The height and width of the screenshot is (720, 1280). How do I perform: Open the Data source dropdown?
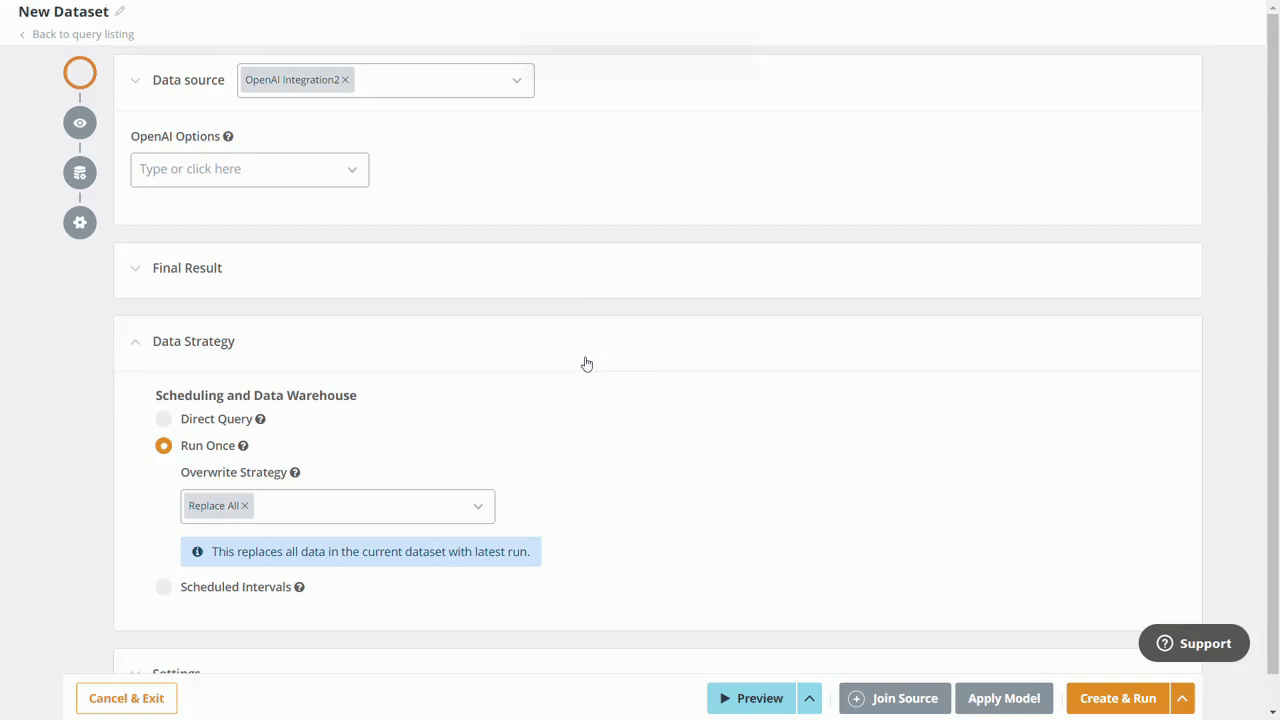tap(516, 80)
